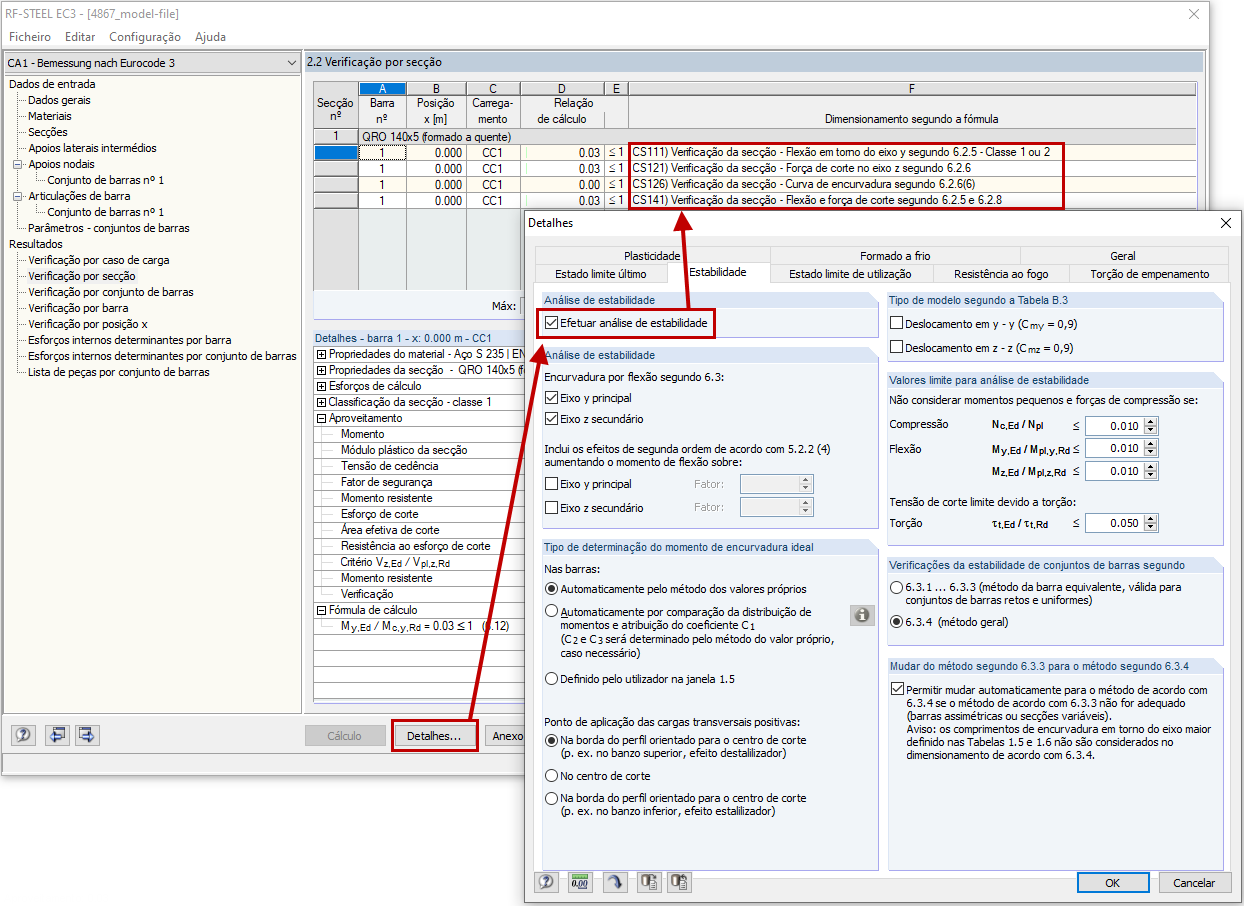
Task: Select load point with efeito destalilizador
Action: click(x=552, y=740)
